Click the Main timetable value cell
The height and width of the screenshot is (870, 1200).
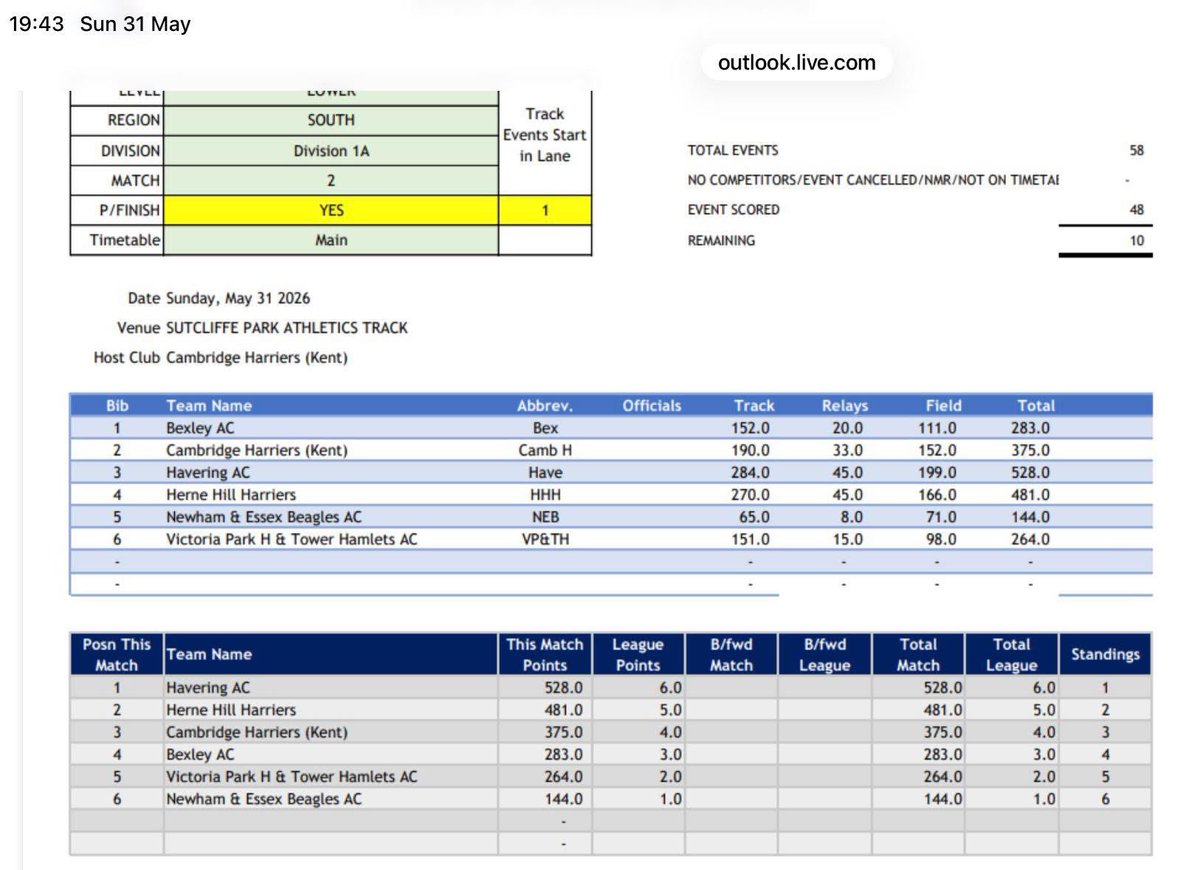click(x=331, y=241)
